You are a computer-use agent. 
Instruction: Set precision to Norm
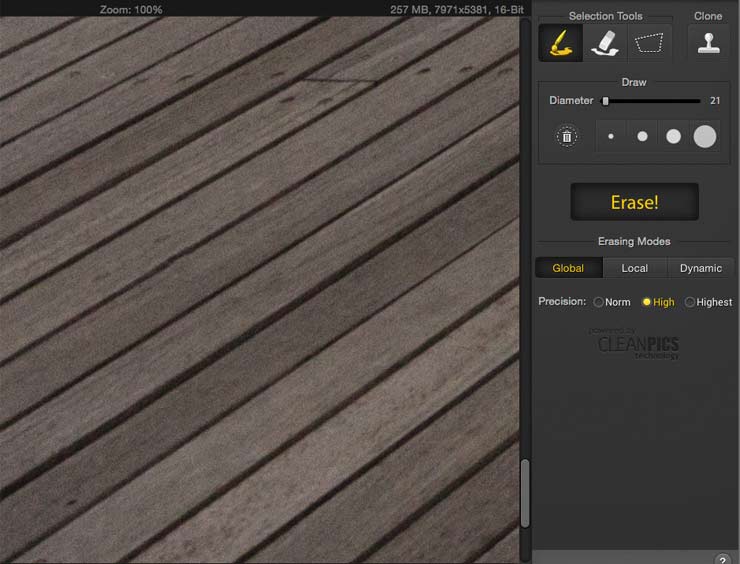point(612,302)
